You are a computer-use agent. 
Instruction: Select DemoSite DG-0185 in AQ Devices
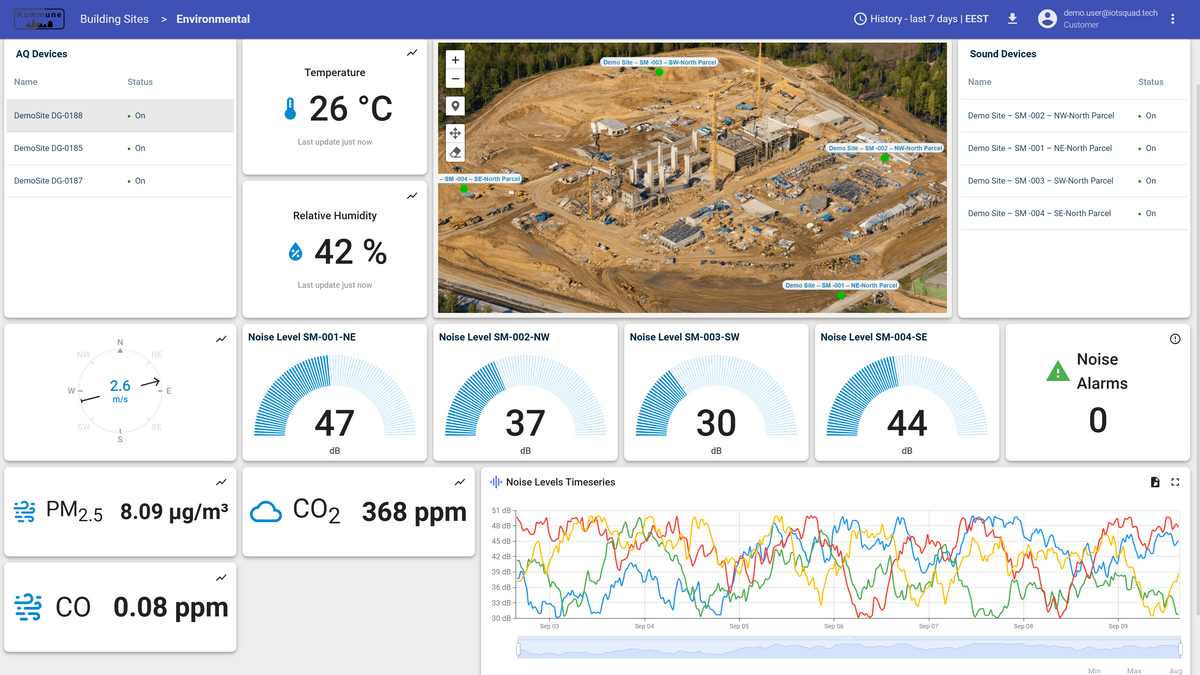(119, 148)
